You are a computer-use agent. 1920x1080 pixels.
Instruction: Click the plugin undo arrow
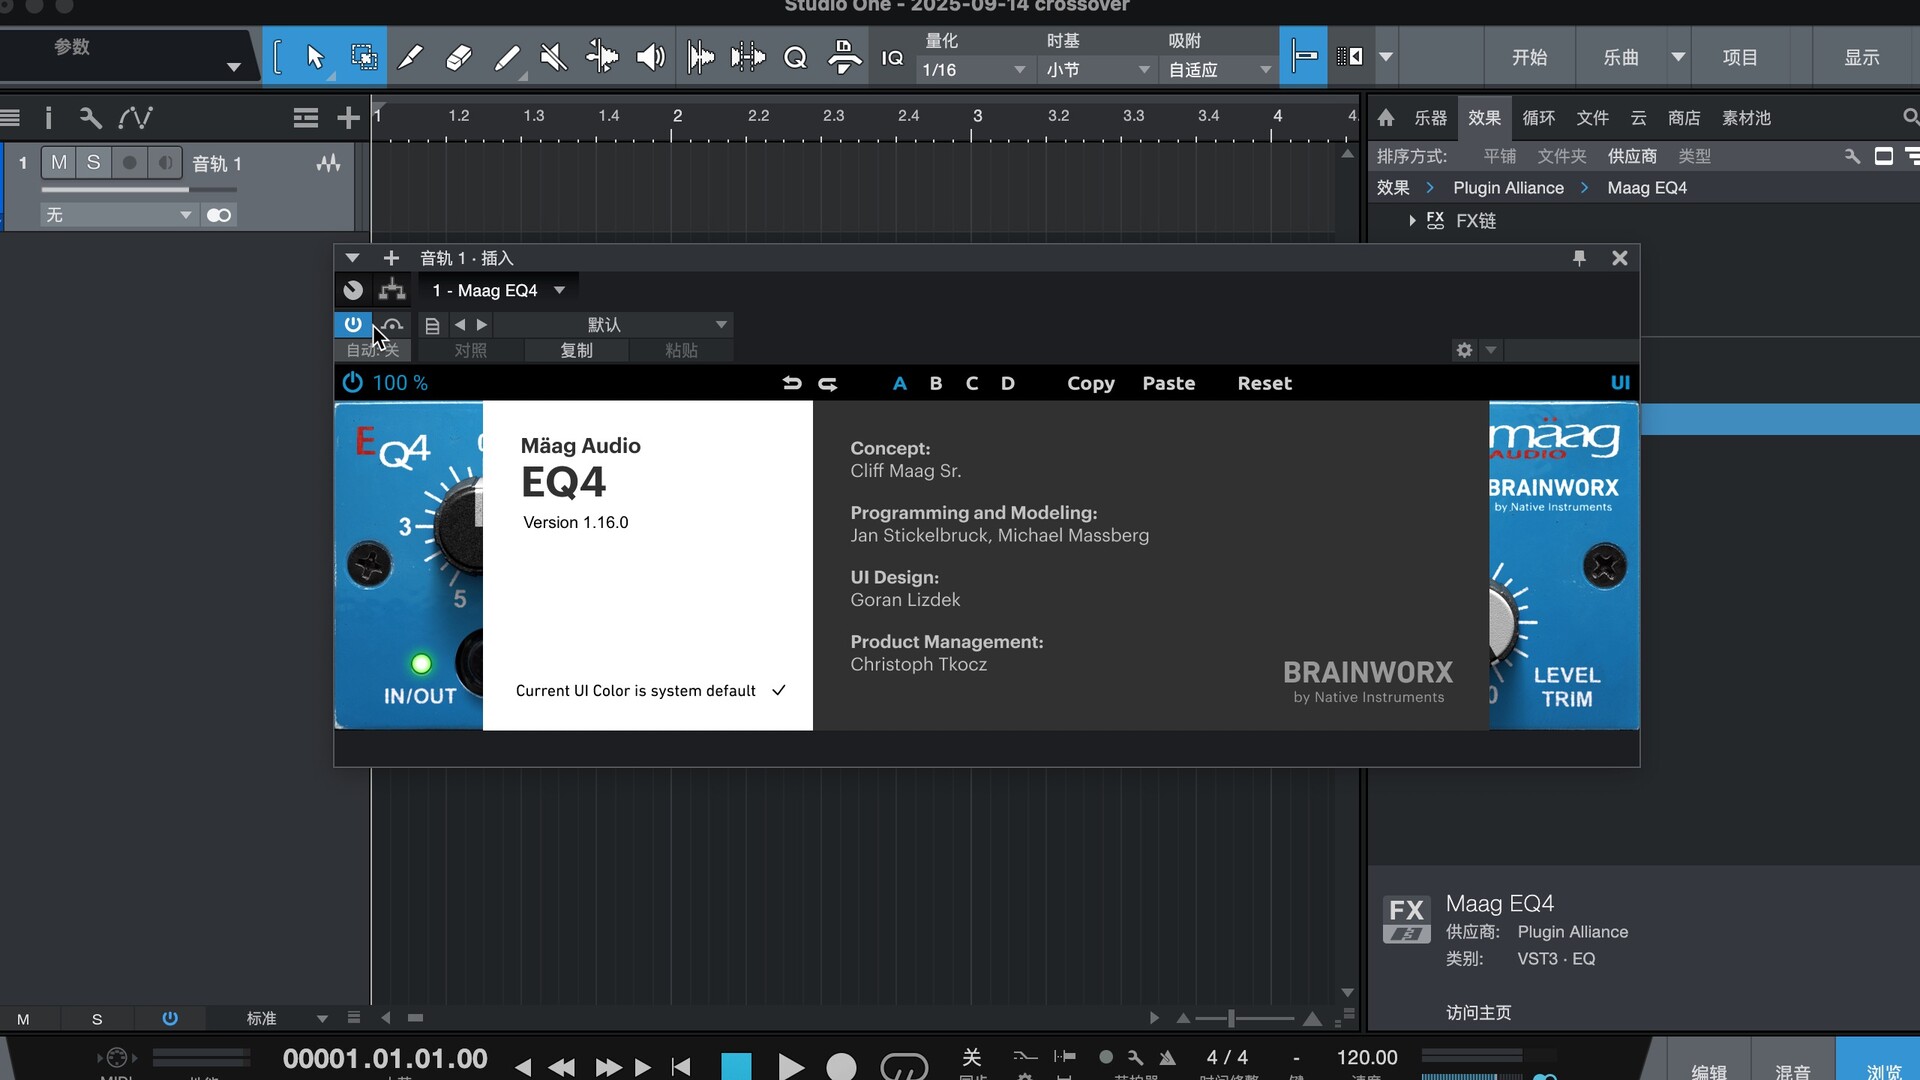tap(792, 383)
